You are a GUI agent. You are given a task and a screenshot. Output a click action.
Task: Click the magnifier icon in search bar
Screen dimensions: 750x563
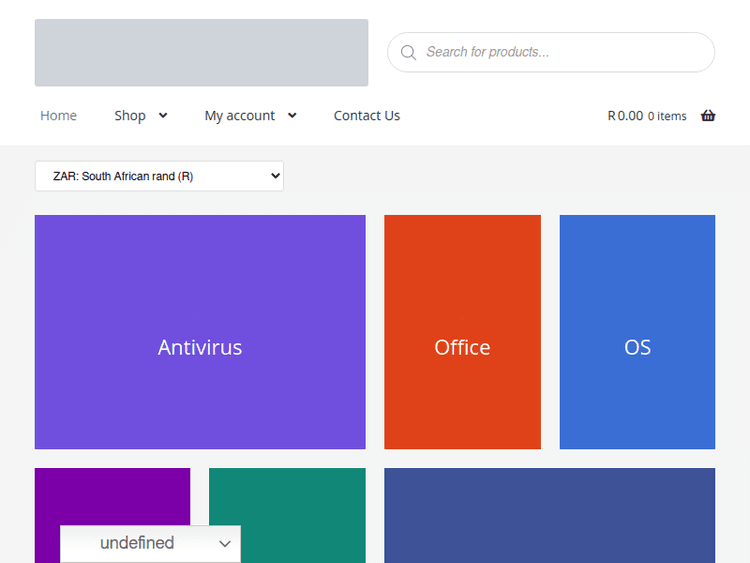408,52
